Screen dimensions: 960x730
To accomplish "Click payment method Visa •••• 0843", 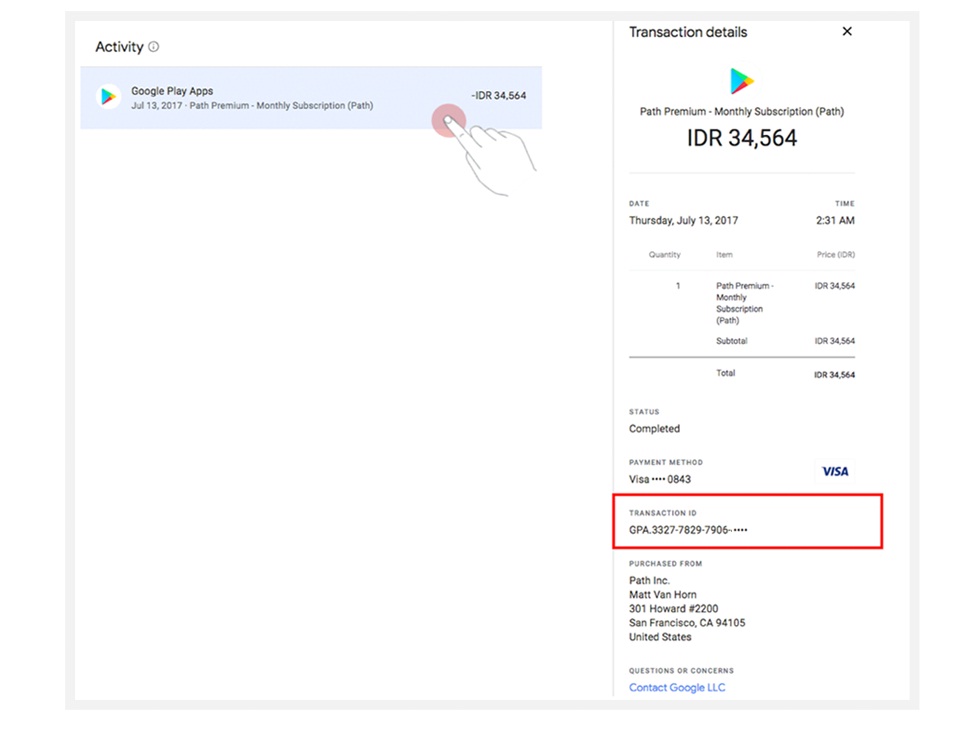I will click(x=659, y=479).
